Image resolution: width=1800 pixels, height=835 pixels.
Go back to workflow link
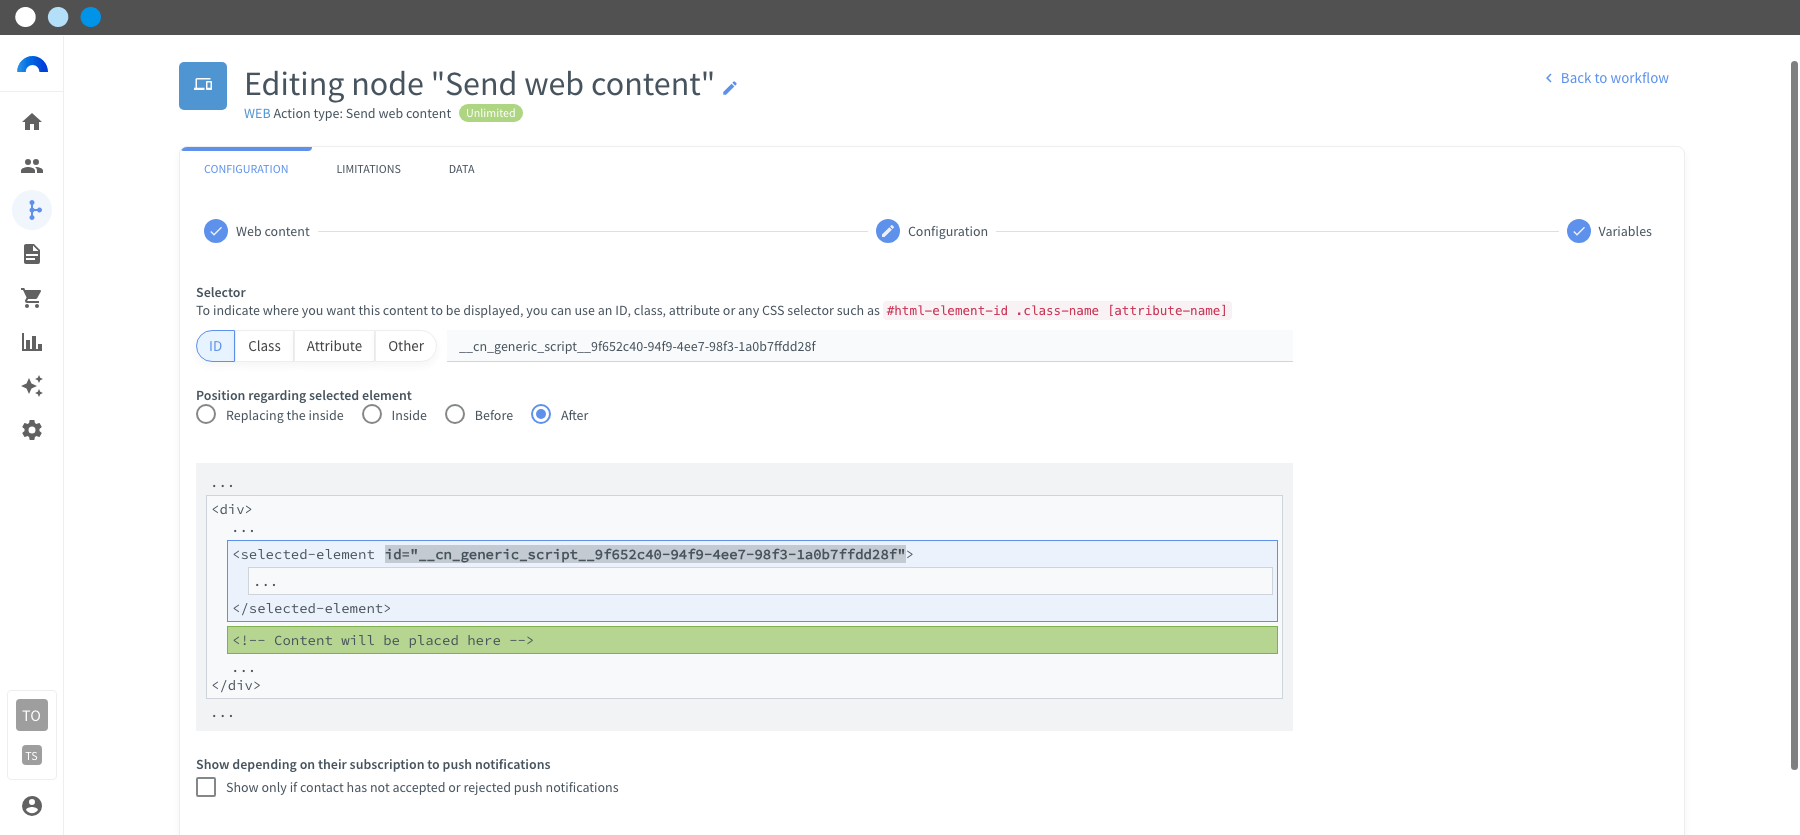pyautogui.click(x=1607, y=78)
